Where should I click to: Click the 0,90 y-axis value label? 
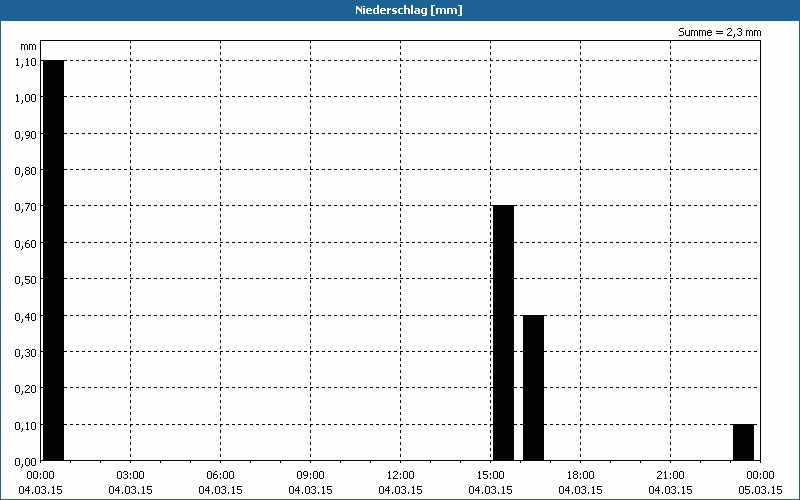(26, 135)
